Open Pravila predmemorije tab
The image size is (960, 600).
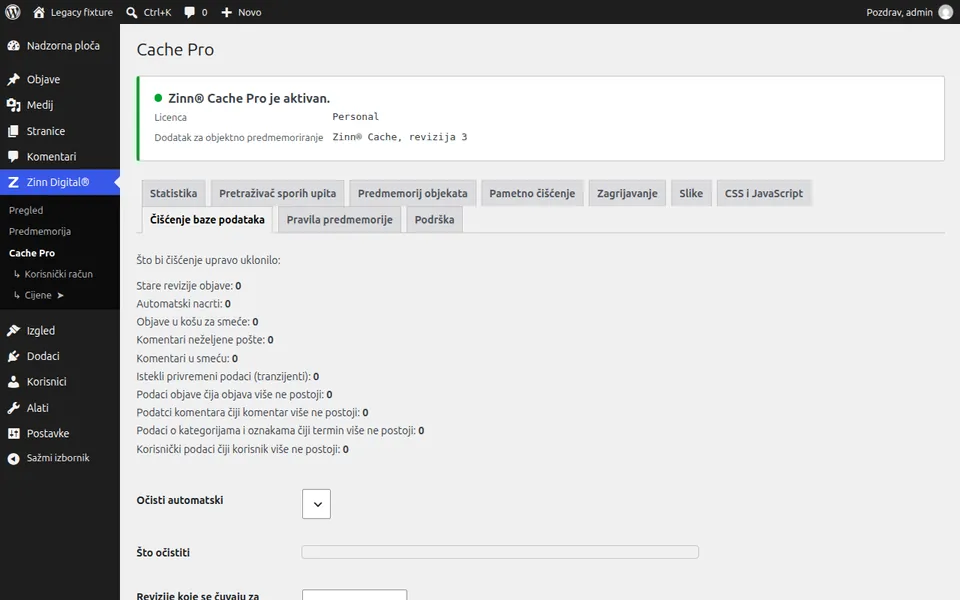click(340, 220)
